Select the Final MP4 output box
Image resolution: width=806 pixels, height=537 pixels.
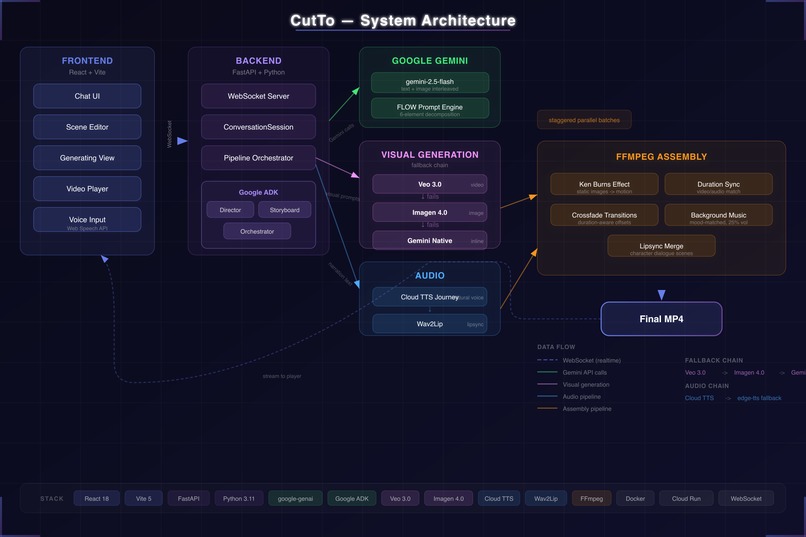[661, 319]
